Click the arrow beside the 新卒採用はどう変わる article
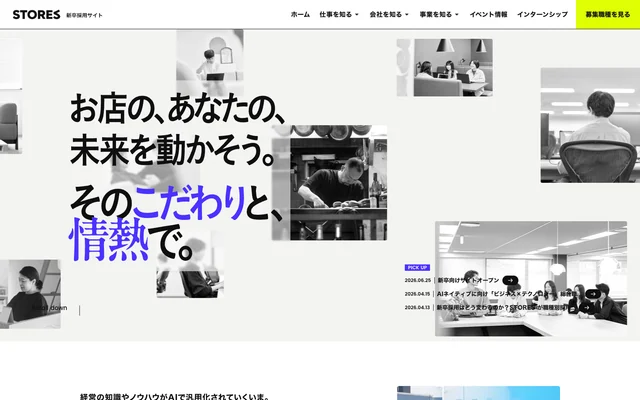Screen dimensions: 640x400 pos(586,307)
